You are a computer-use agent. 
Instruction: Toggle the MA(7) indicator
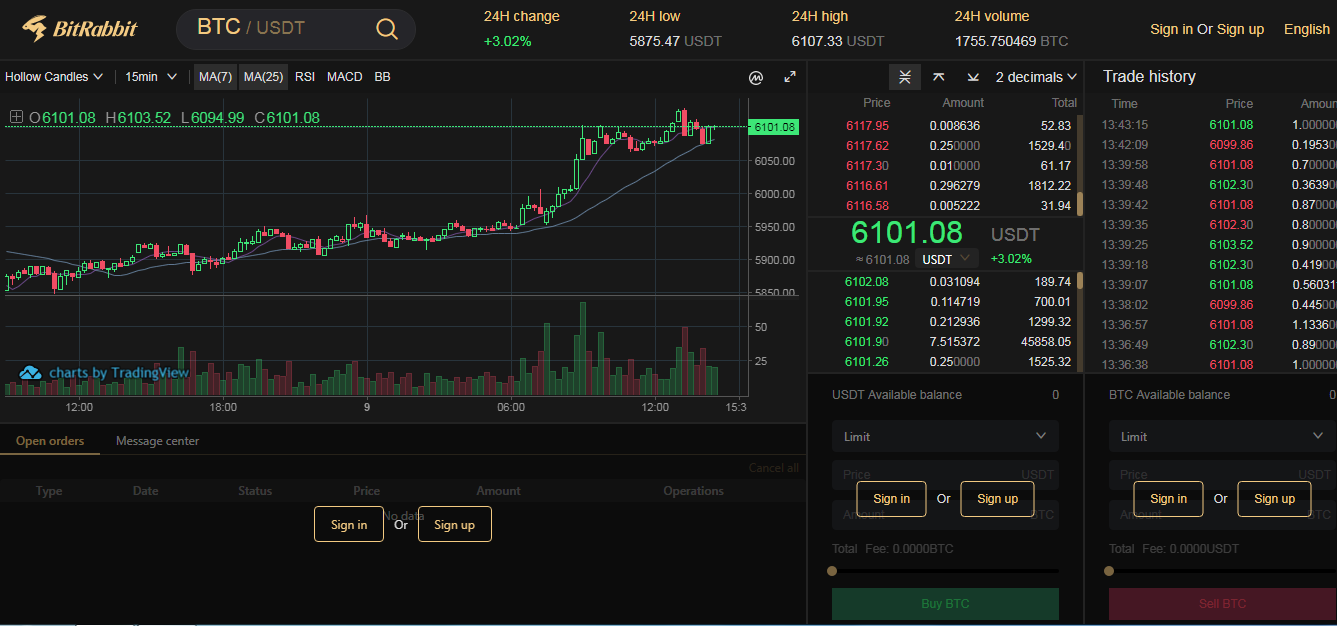[x=215, y=77]
